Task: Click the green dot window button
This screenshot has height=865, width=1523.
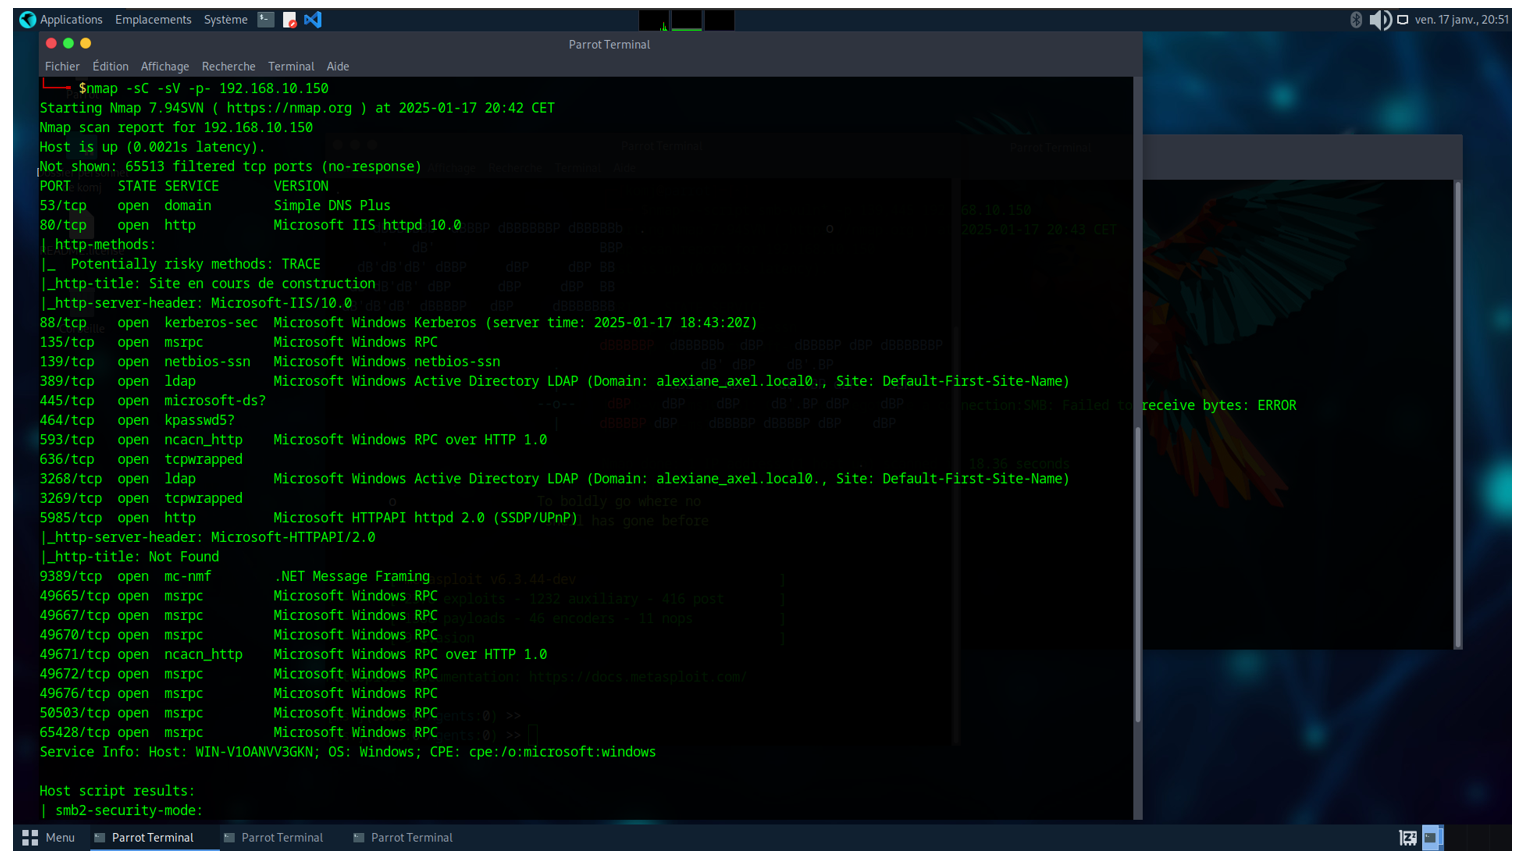Action: tap(68, 43)
